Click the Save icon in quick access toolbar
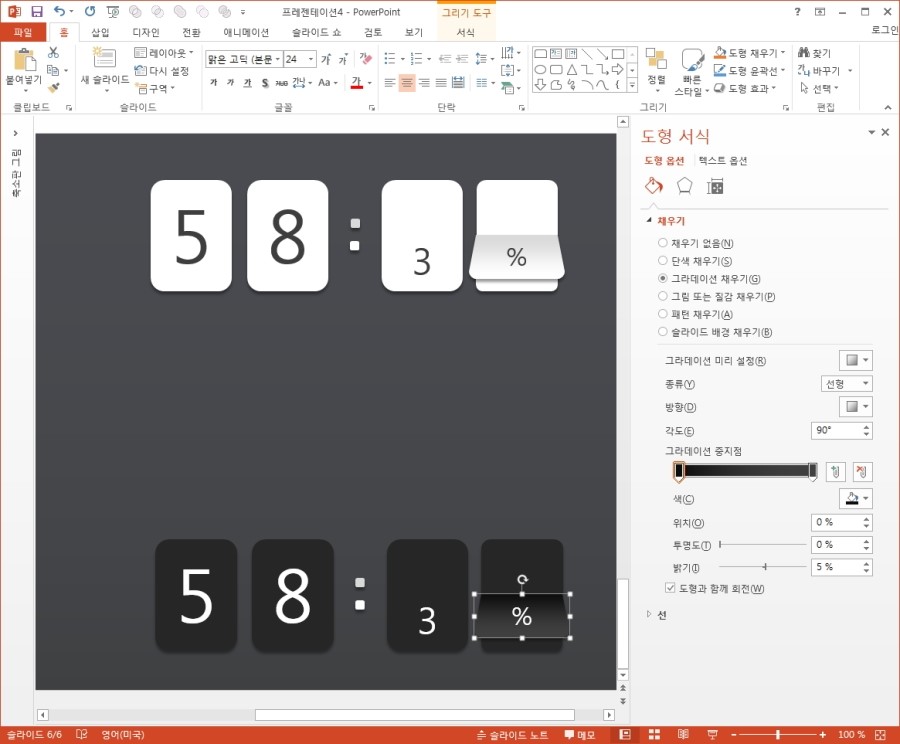 (37, 11)
